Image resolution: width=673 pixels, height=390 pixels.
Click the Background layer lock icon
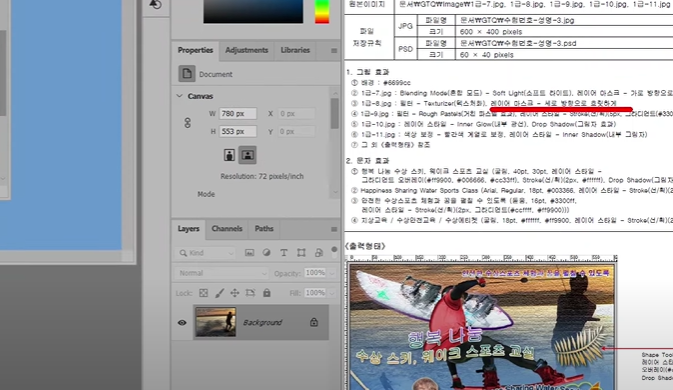pos(314,322)
